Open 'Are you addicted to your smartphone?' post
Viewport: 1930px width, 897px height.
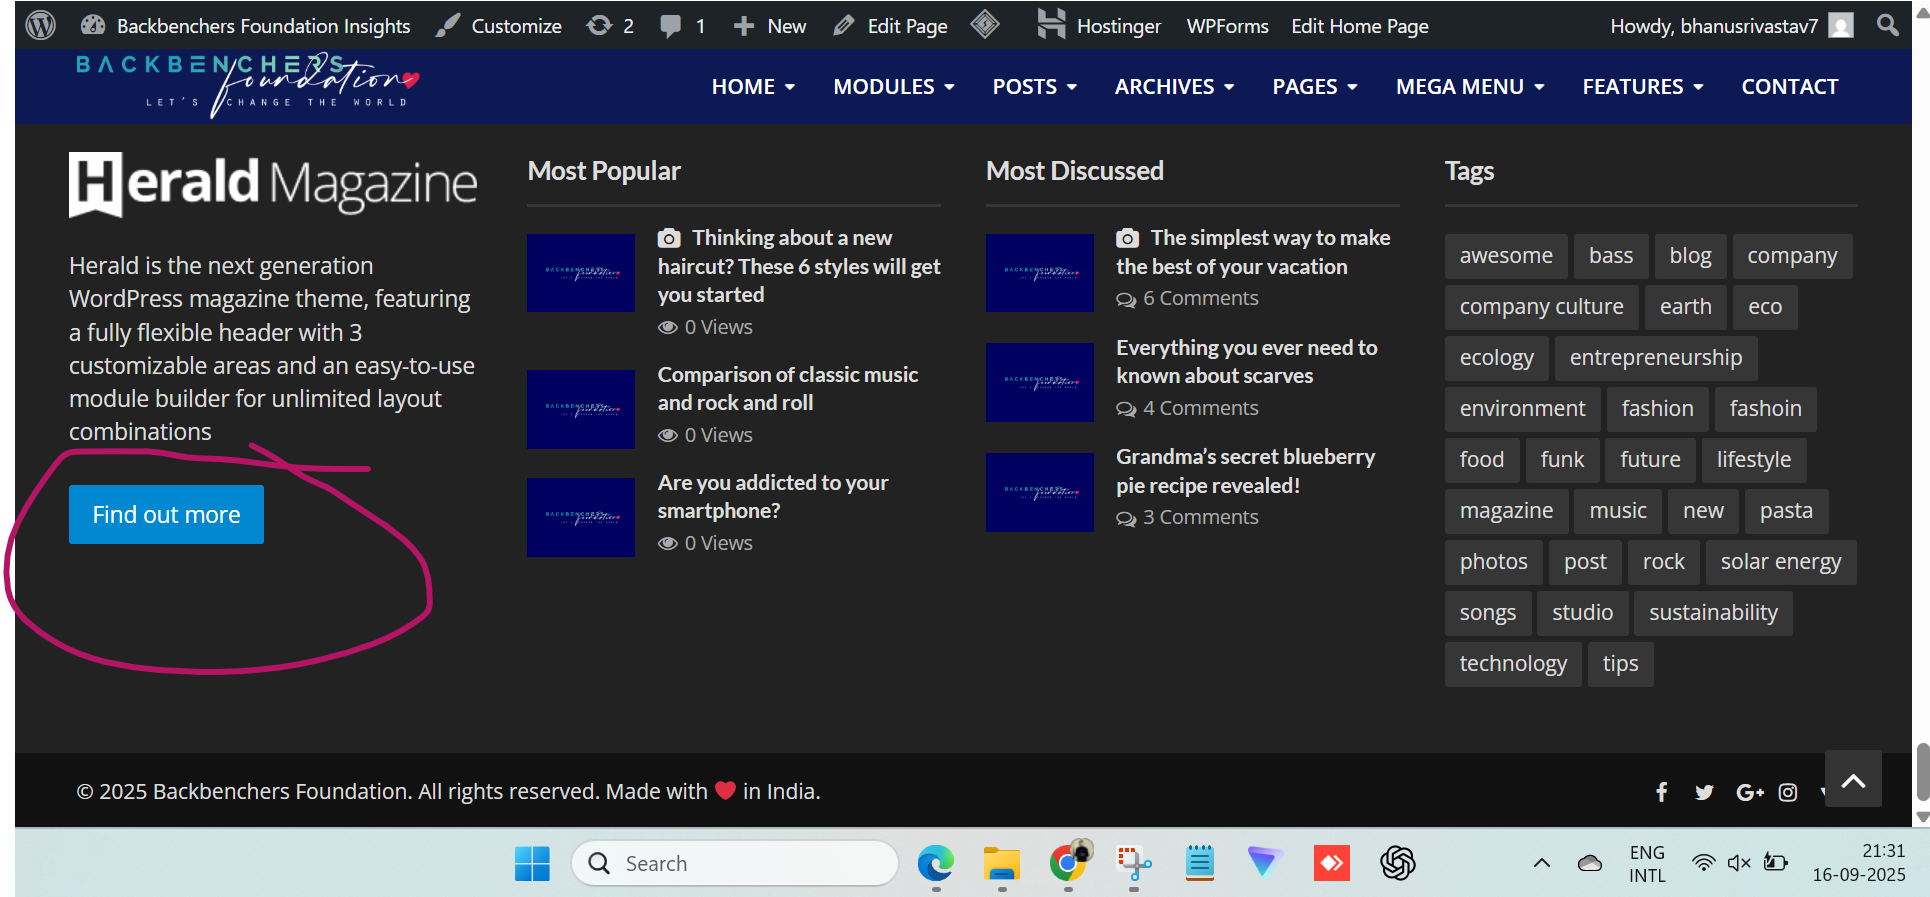[773, 496]
